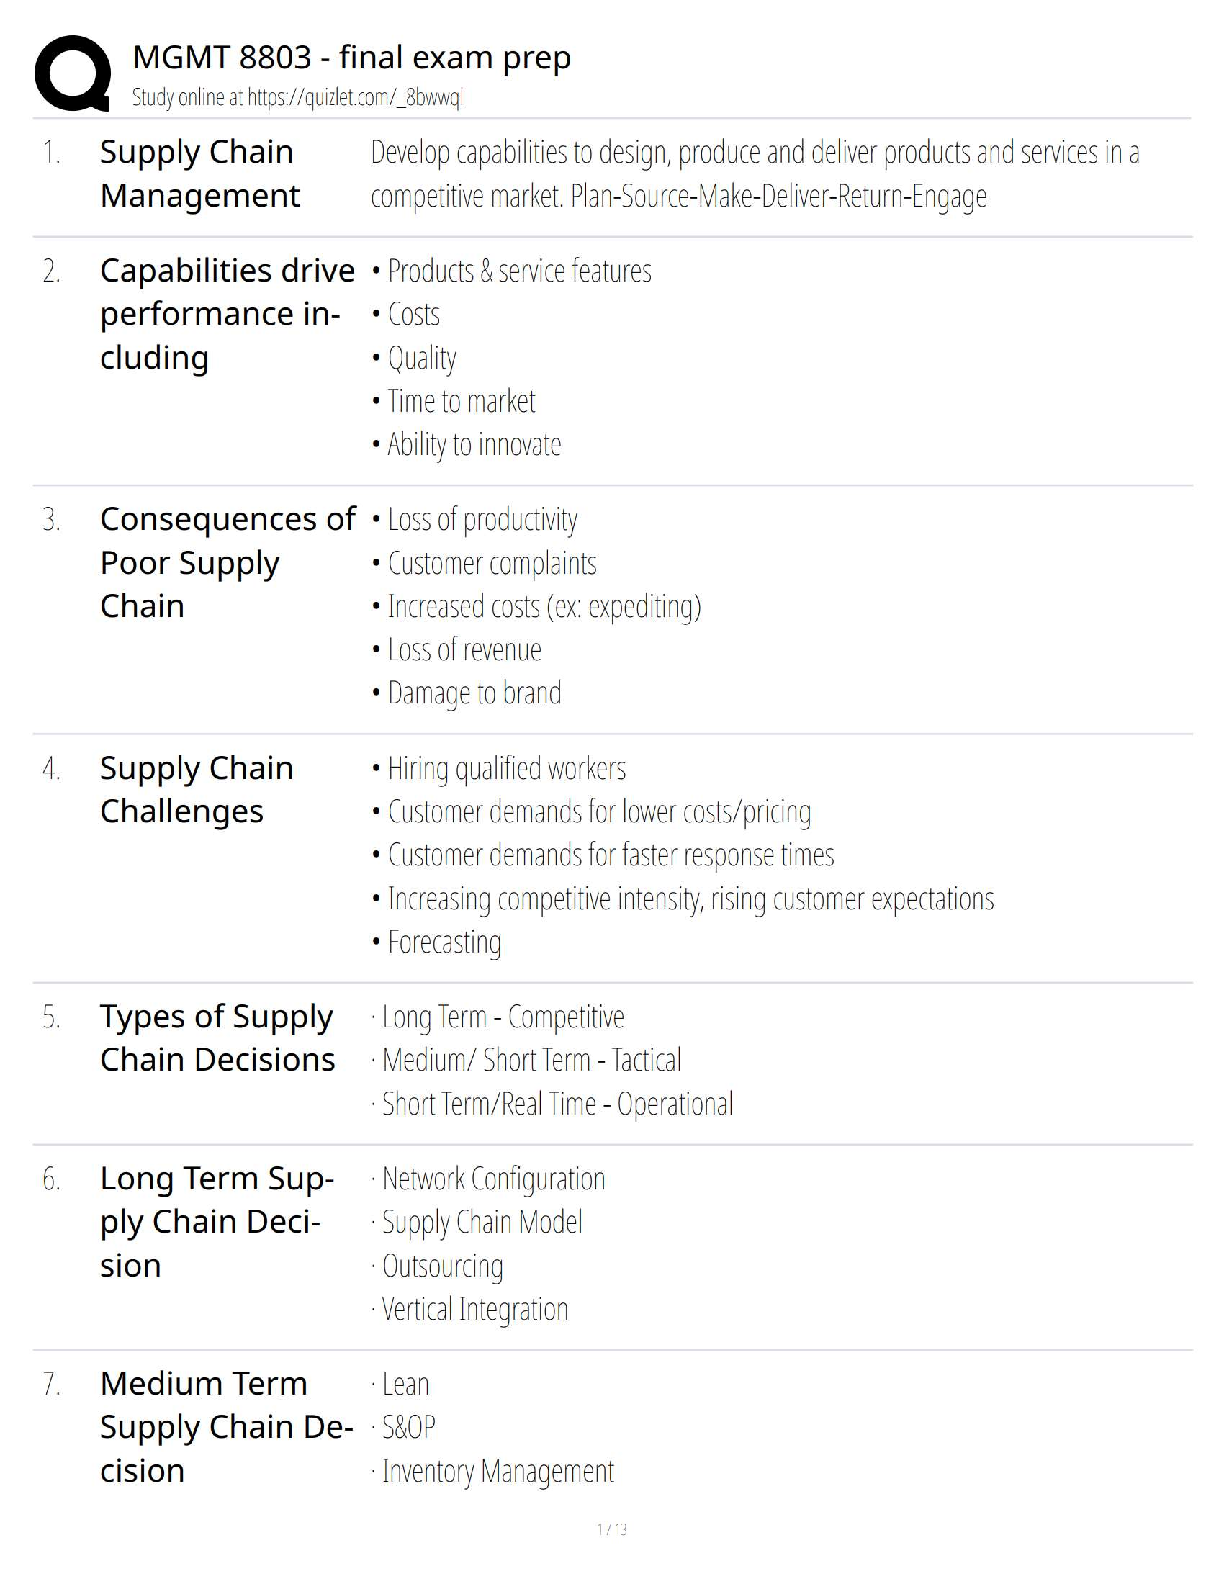Viewport: 1224px width, 1584px height.
Task: Click the Plan-Source-Make-Deliver definition text
Action: 754,174
